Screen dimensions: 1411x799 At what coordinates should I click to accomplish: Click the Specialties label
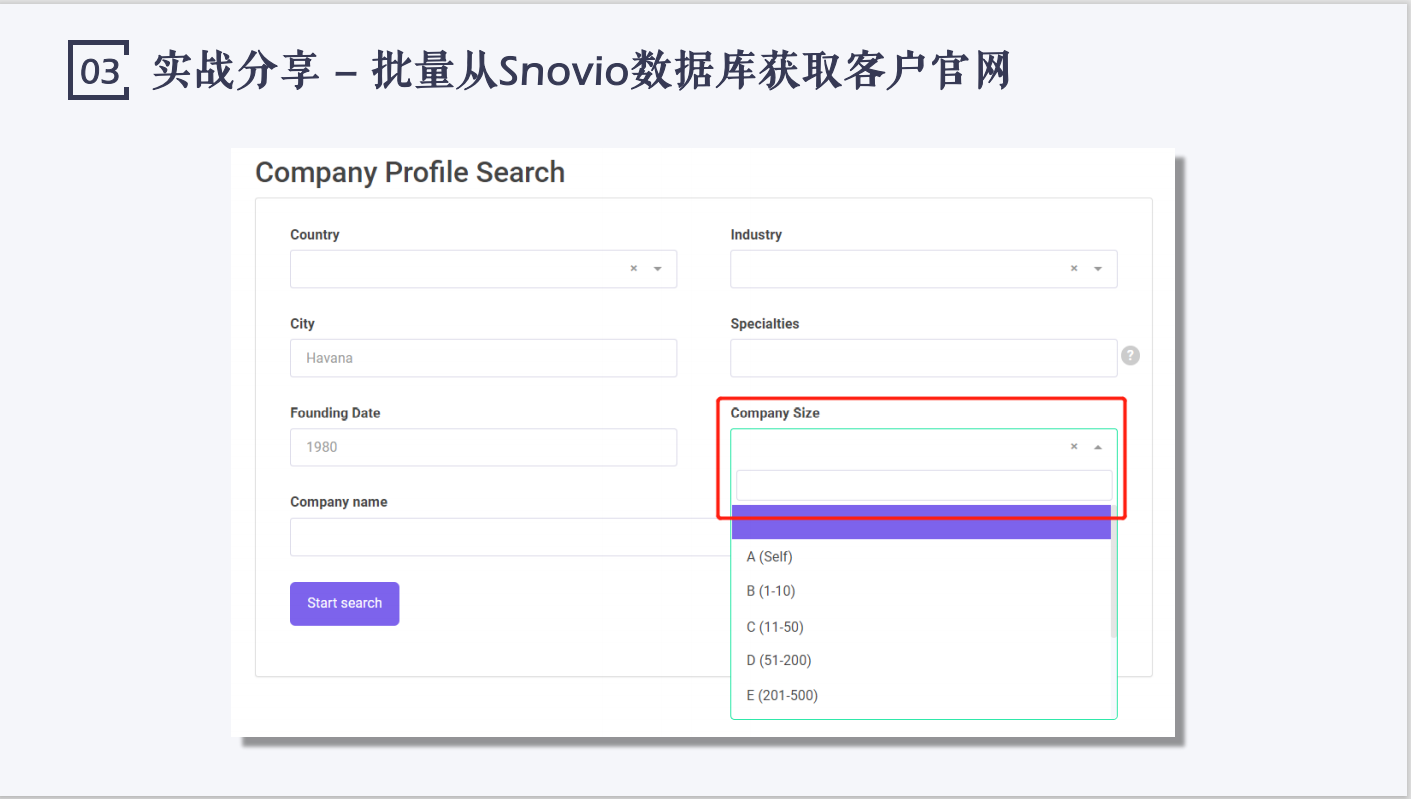(765, 324)
